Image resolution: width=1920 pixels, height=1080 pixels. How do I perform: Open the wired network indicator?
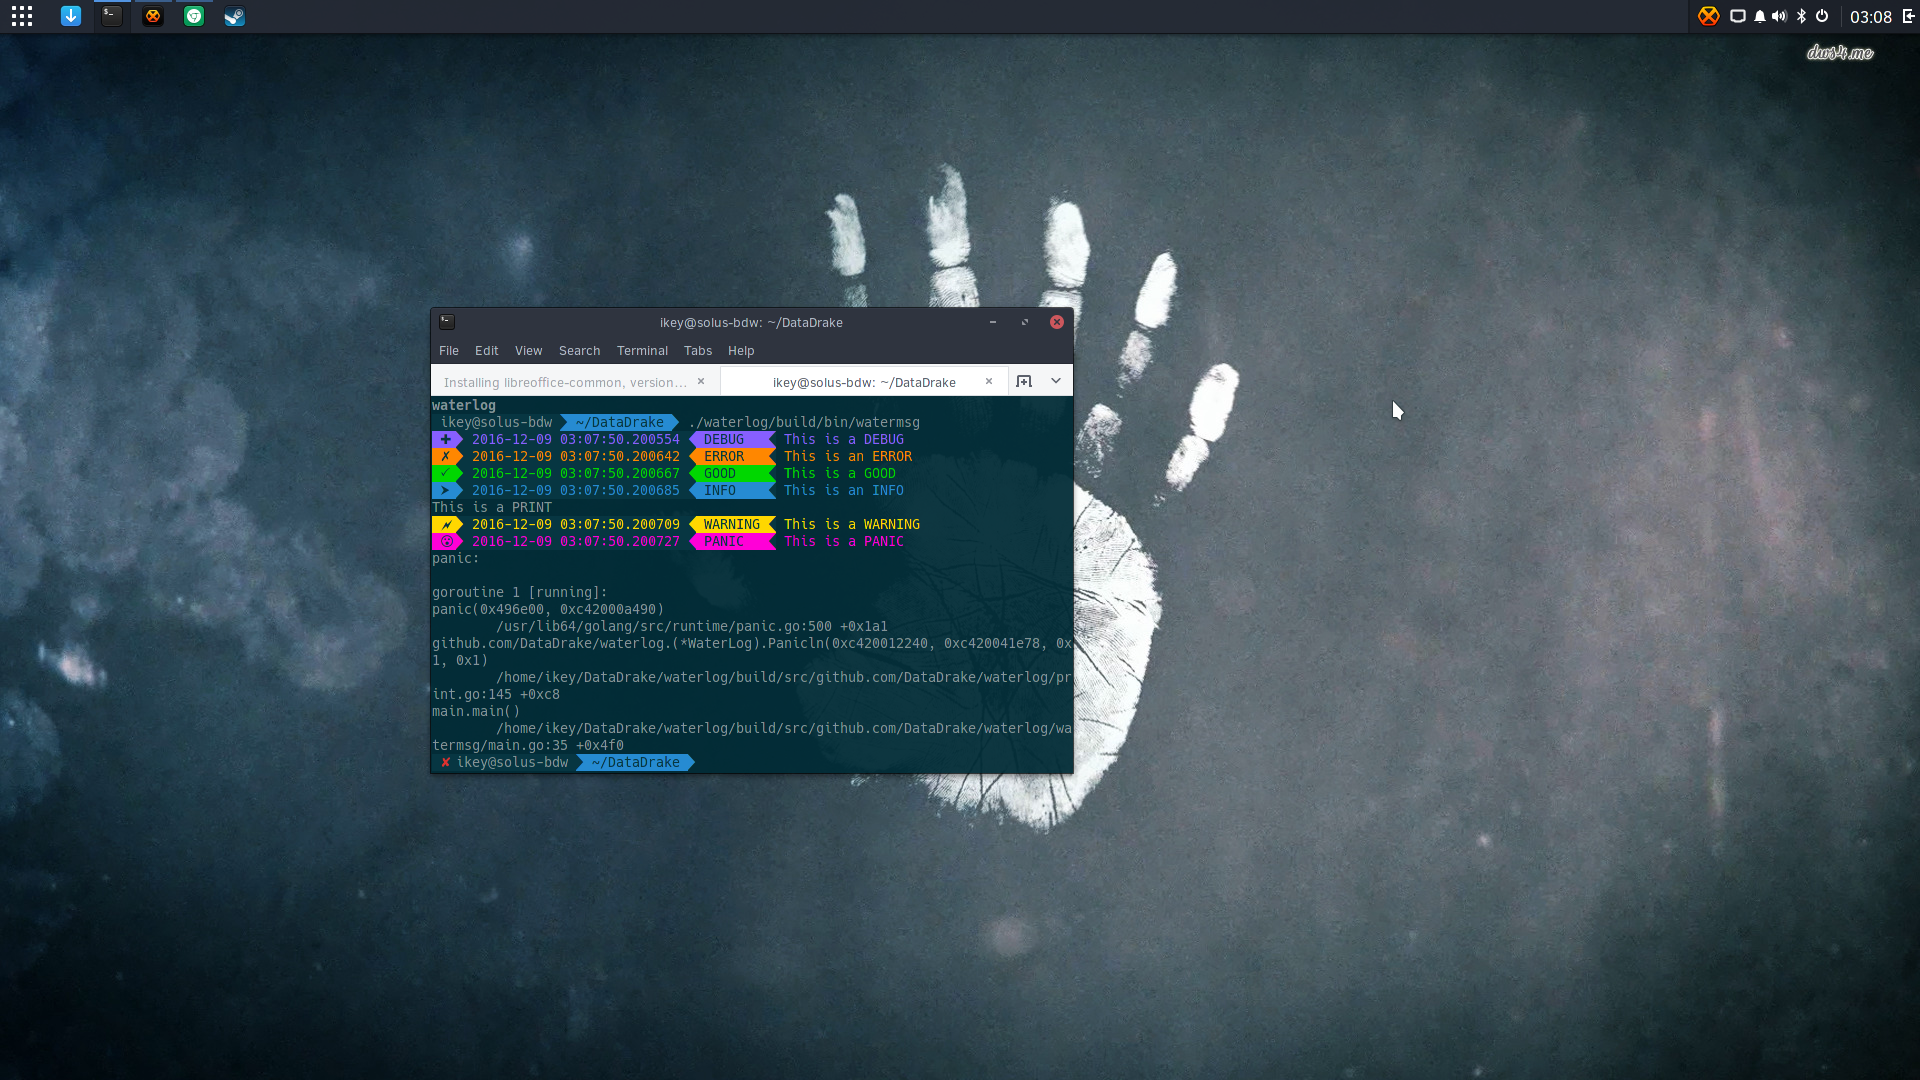pyautogui.click(x=1738, y=16)
